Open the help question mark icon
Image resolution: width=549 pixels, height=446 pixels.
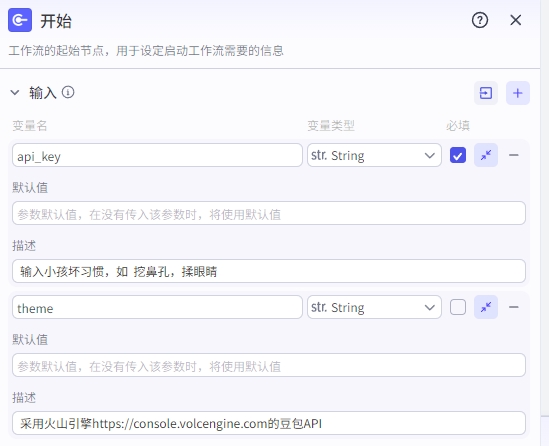pyautogui.click(x=480, y=20)
